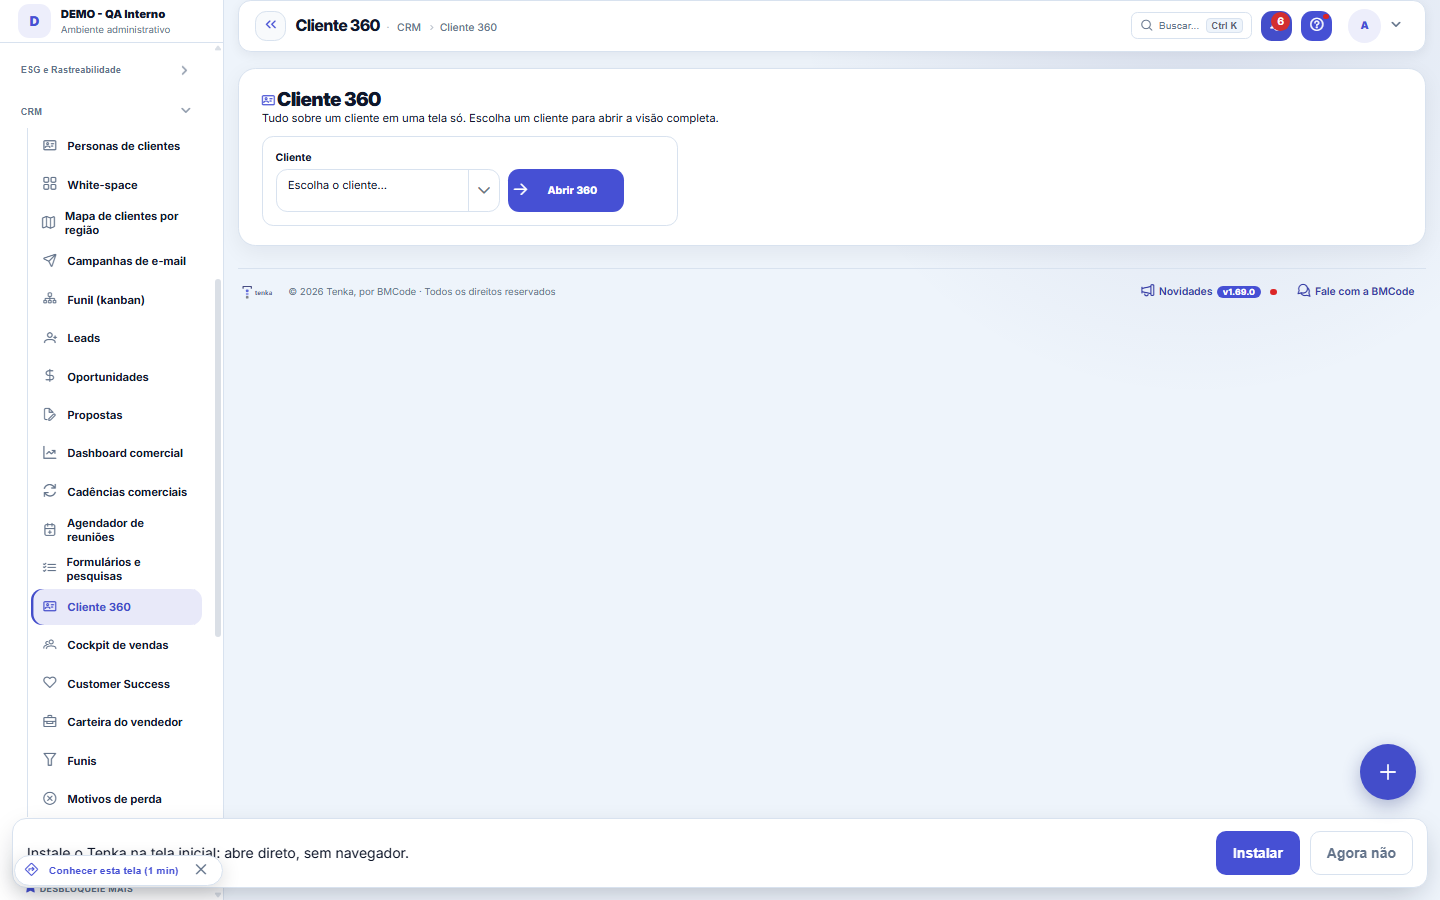Click the White-space grid icon
1440x900 pixels.
click(50, 184)
